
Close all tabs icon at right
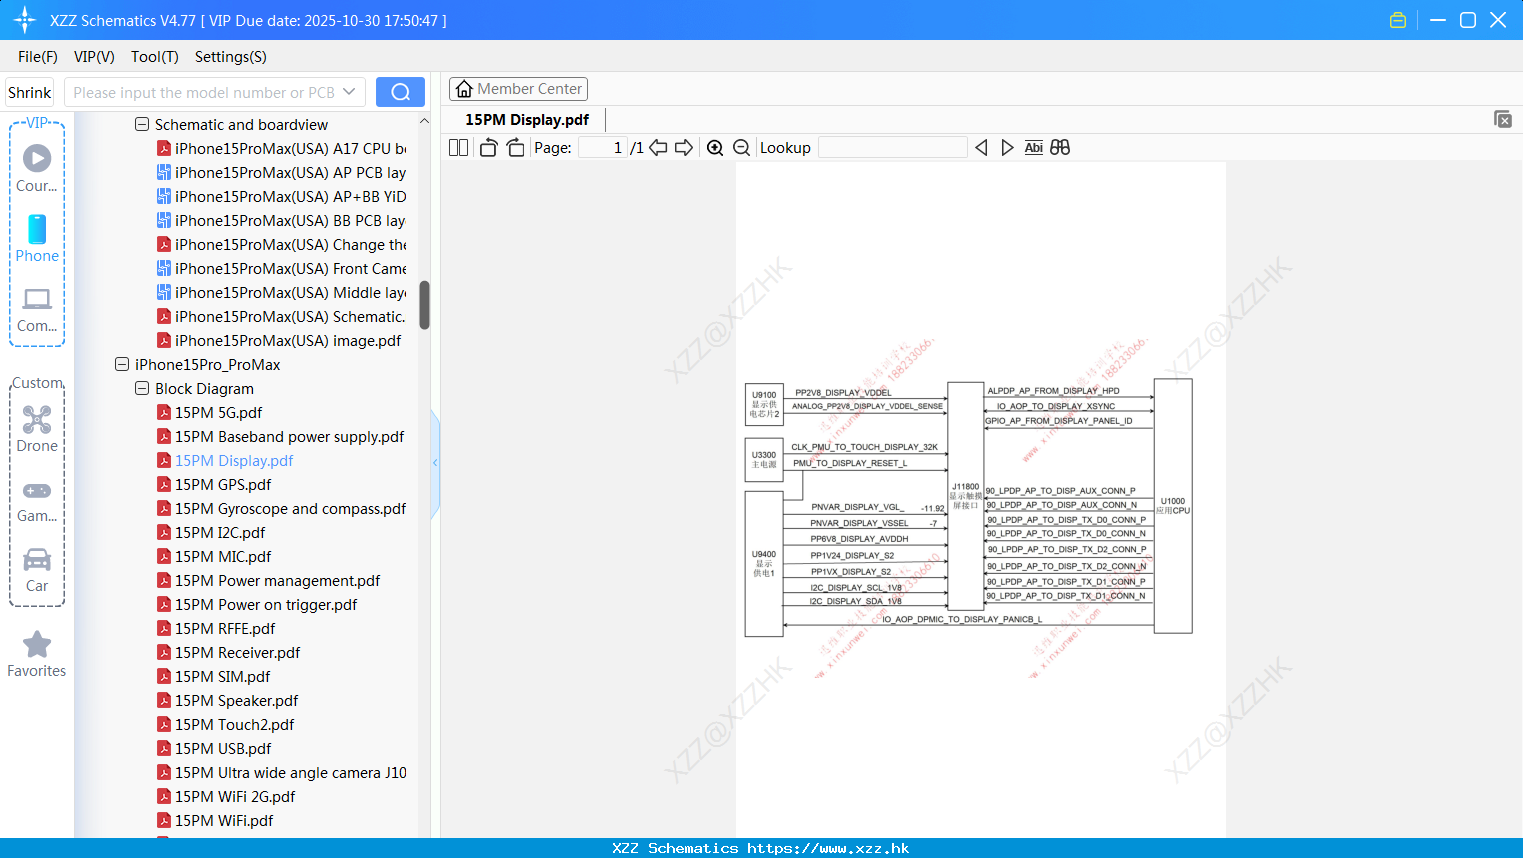coord(1502,119)
